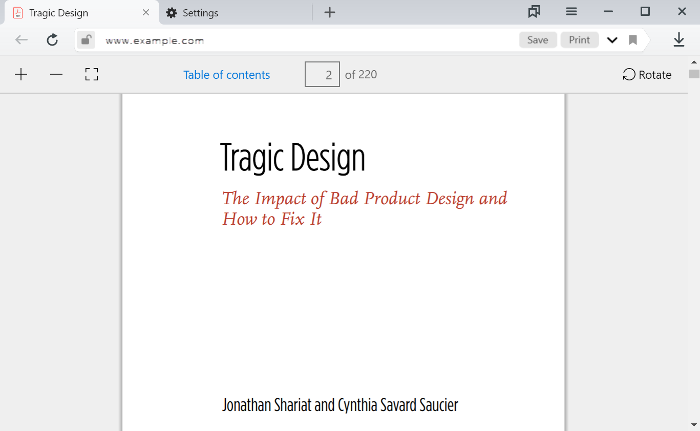
Task: Maximize the browser window
Action: (x=645, y=12)
